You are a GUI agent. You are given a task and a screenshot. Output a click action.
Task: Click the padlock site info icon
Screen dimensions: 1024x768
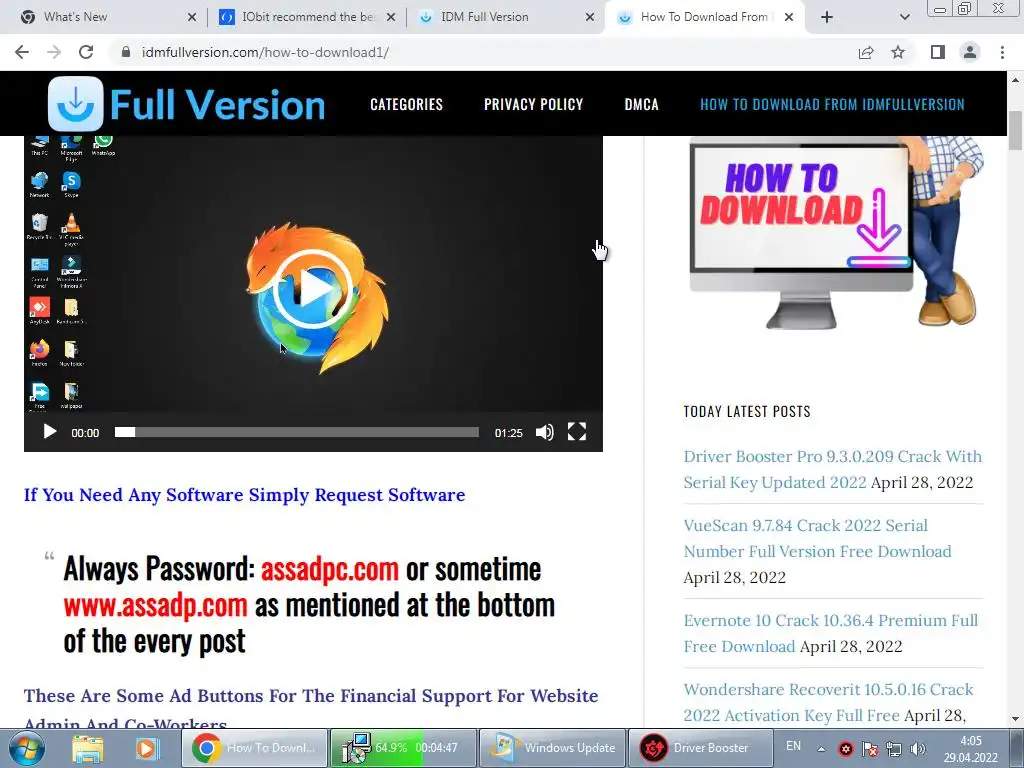tap(126, 52)
